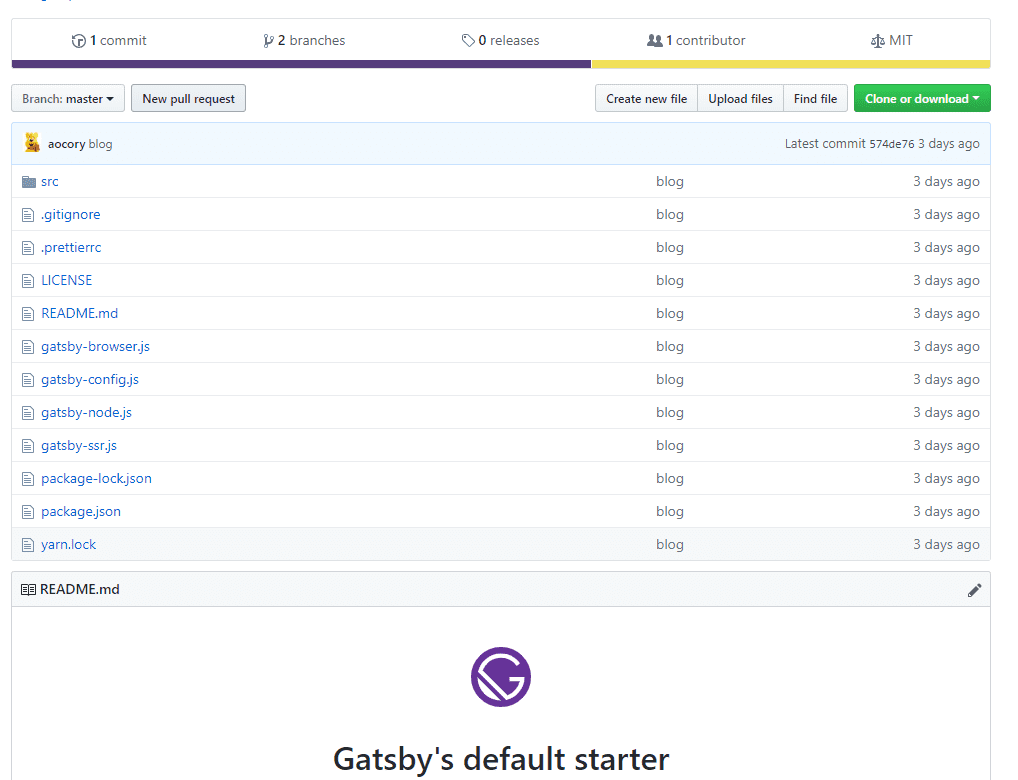Open the package.json file

pos(81,512)
